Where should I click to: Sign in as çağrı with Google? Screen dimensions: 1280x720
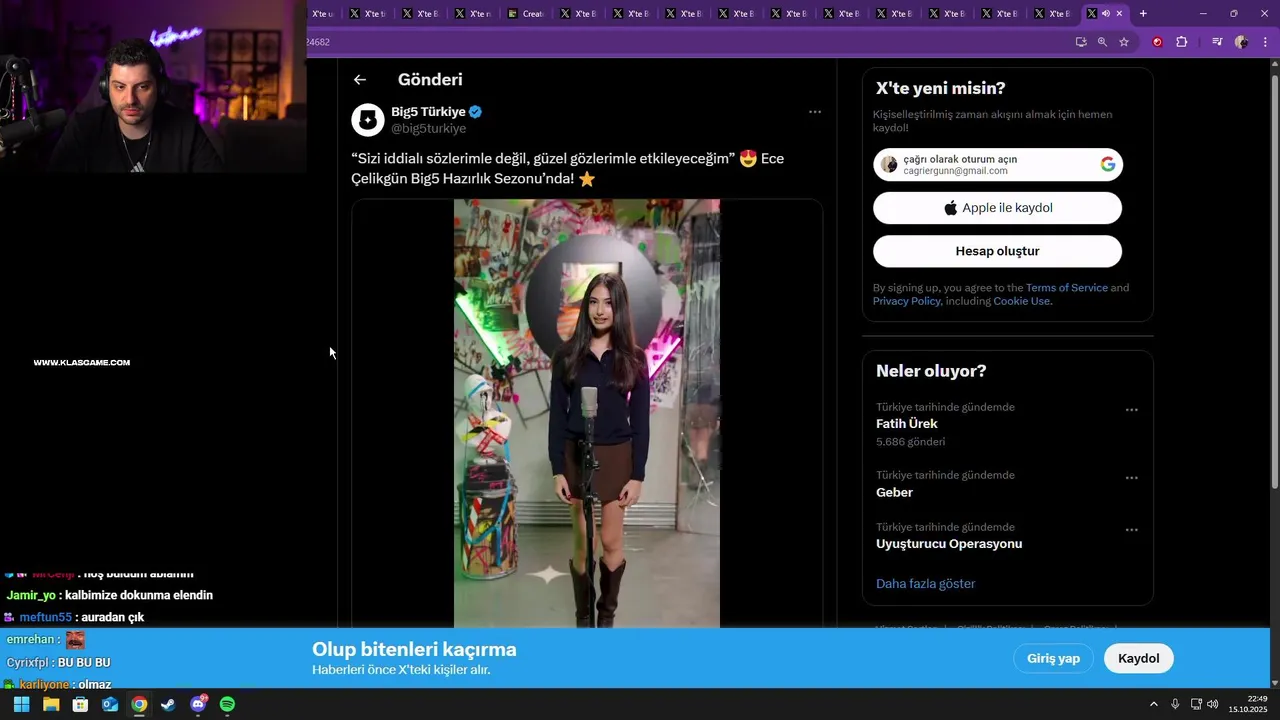click(997, 165)
